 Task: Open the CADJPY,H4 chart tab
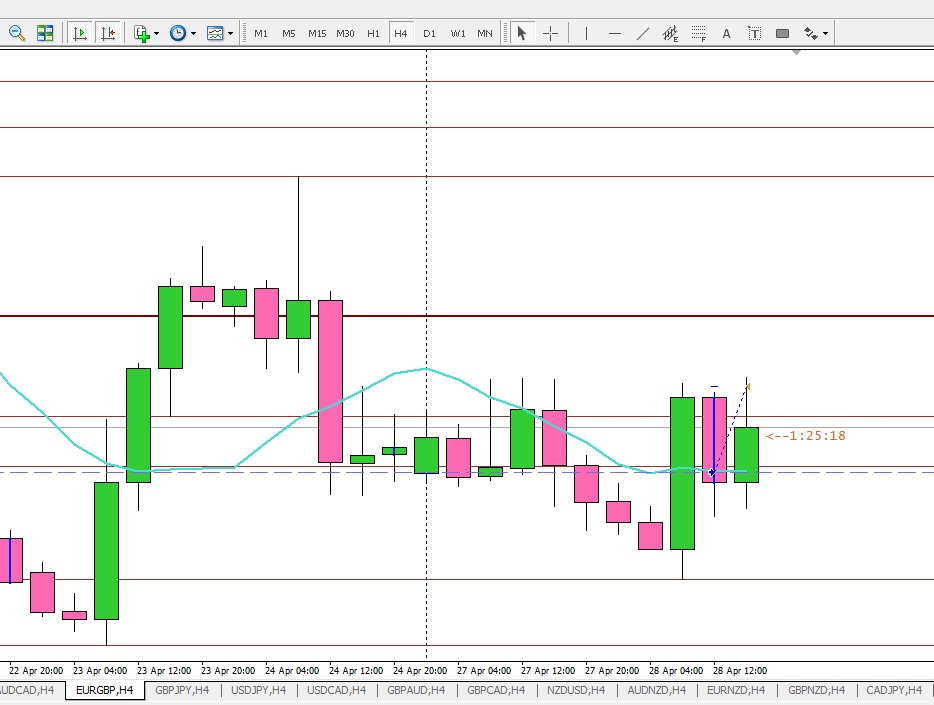[x=894, y=690]
